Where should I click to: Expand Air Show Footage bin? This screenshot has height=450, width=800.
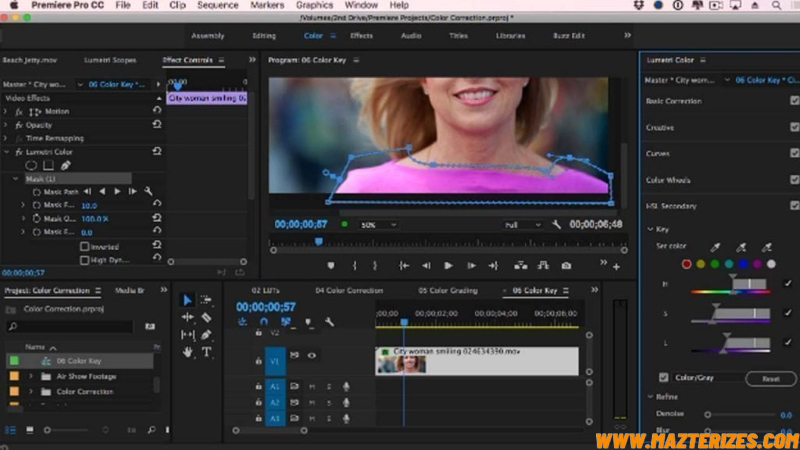(x=31, y=377)
